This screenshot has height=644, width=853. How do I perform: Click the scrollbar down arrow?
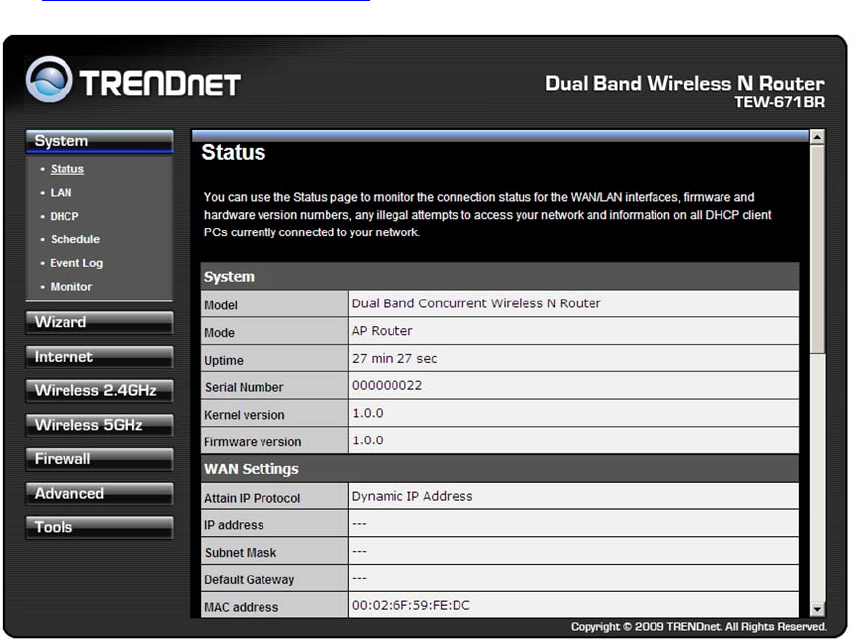click(817, 609)
